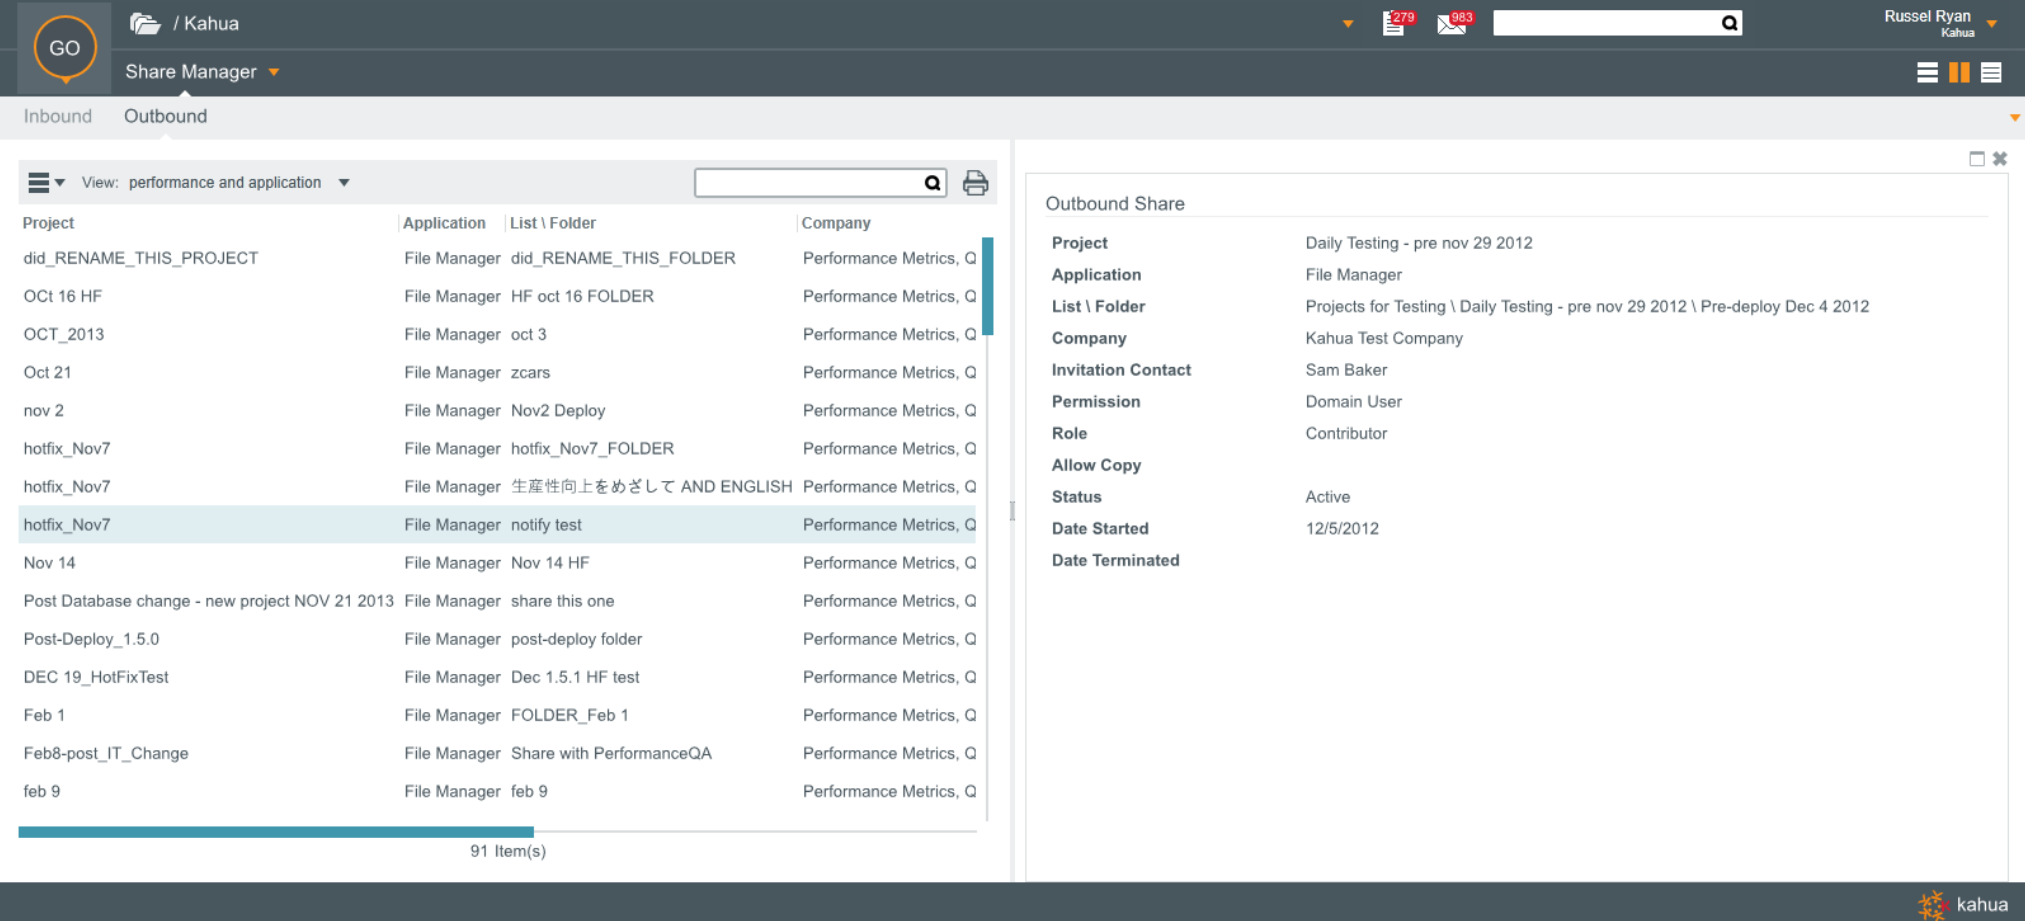Open messages envelope with 983 badge
The width and height of the screenshot is (2025, 921).
(1451, 23)
